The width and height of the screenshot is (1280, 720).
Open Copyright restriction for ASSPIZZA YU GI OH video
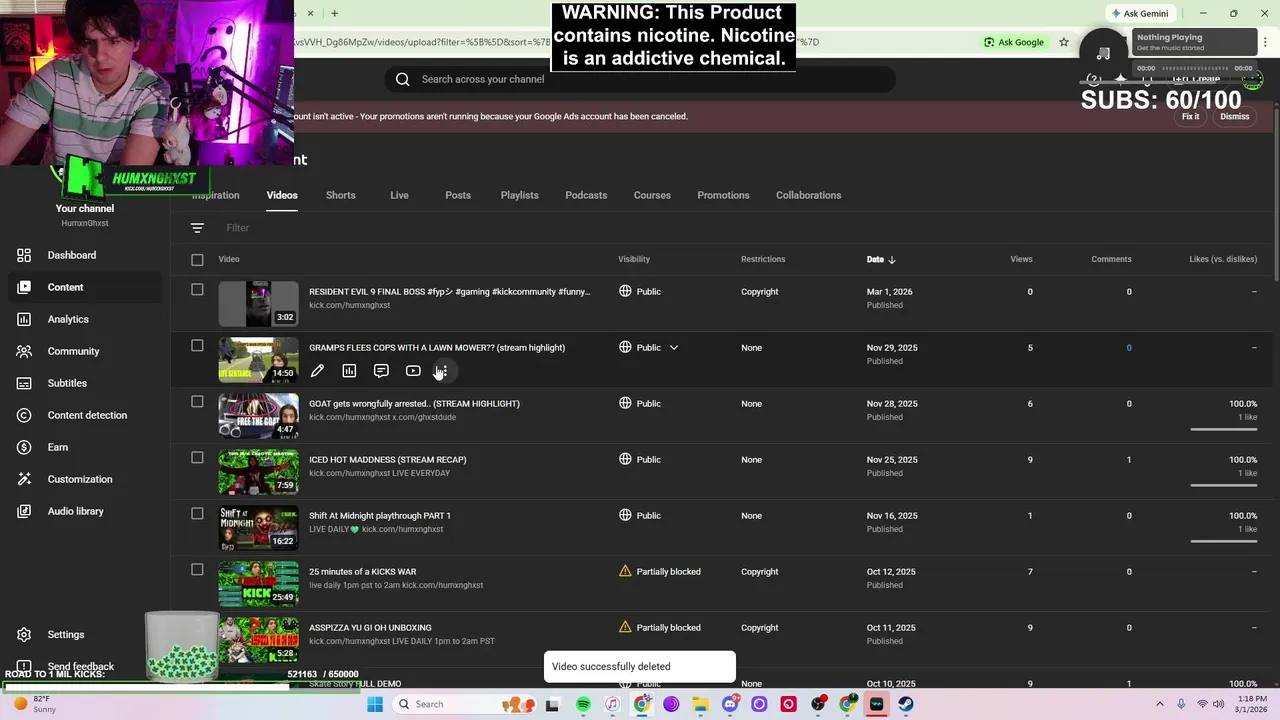pos(759,628)
